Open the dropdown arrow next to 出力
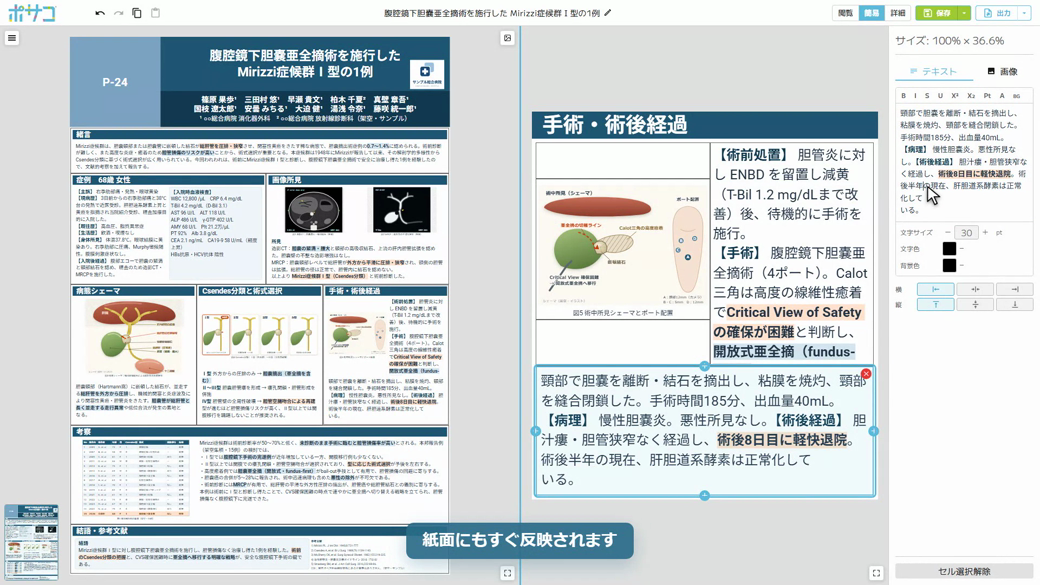The image size is (1040, 585). pos(1025,13)
